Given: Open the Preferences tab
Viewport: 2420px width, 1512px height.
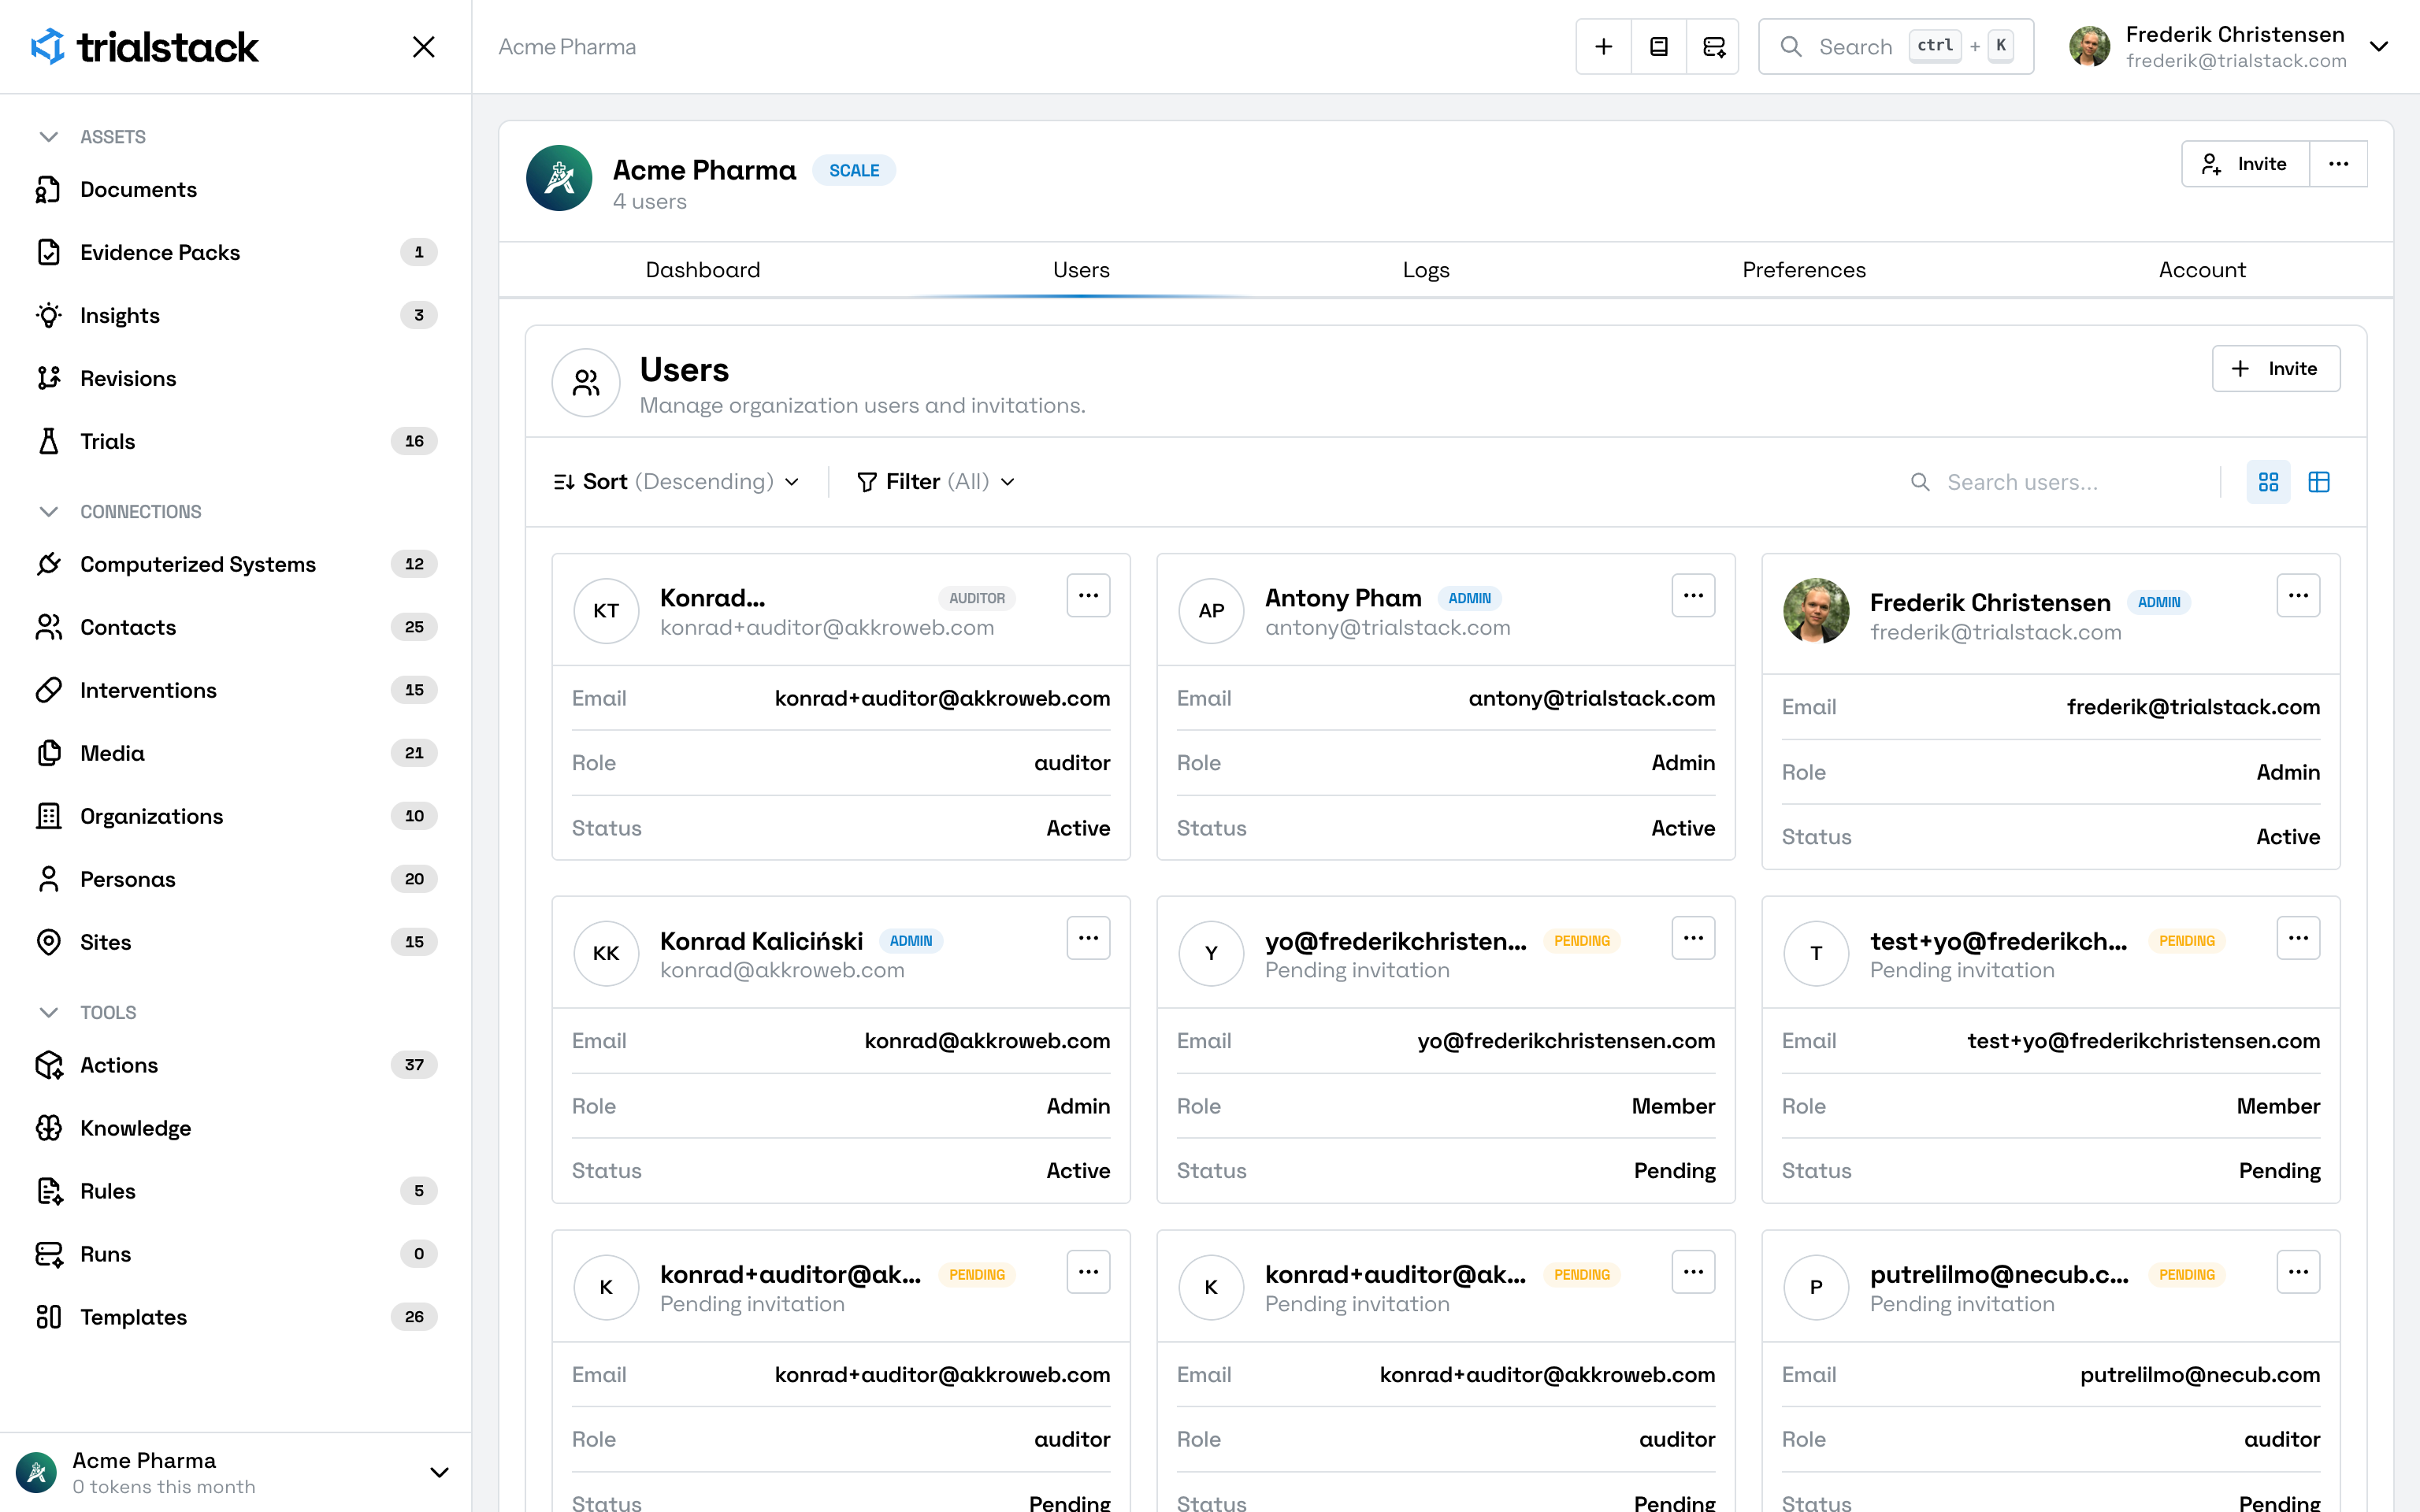Looking at the screenshot, I should click(1804, 270).
